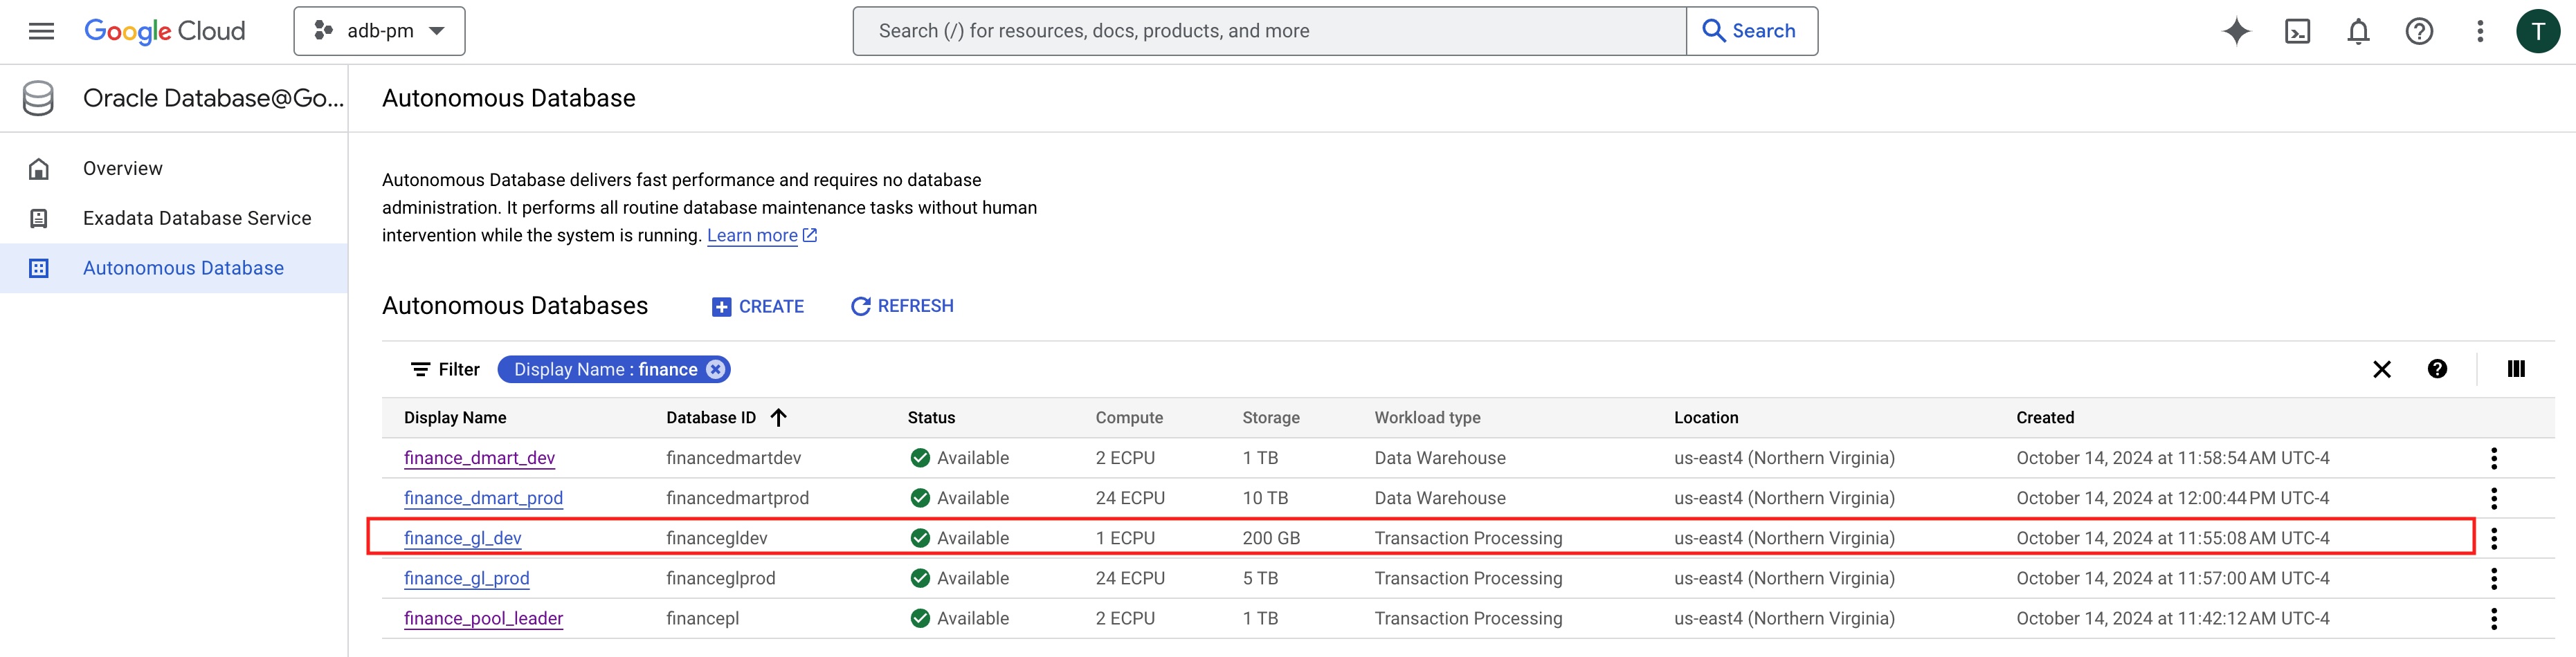Show filter help tooltip icon
This screenshot has height=657, width=2576.
(x=2437, y=369)
